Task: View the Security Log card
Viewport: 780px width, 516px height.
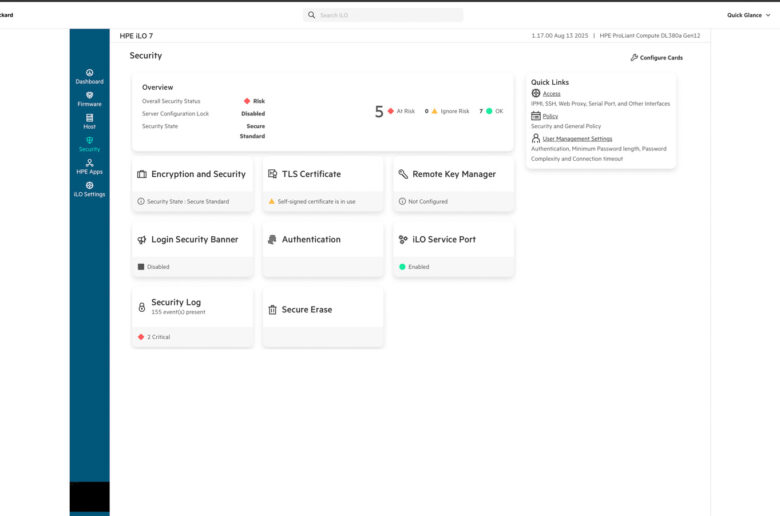Action: click(x=192, y=307)
